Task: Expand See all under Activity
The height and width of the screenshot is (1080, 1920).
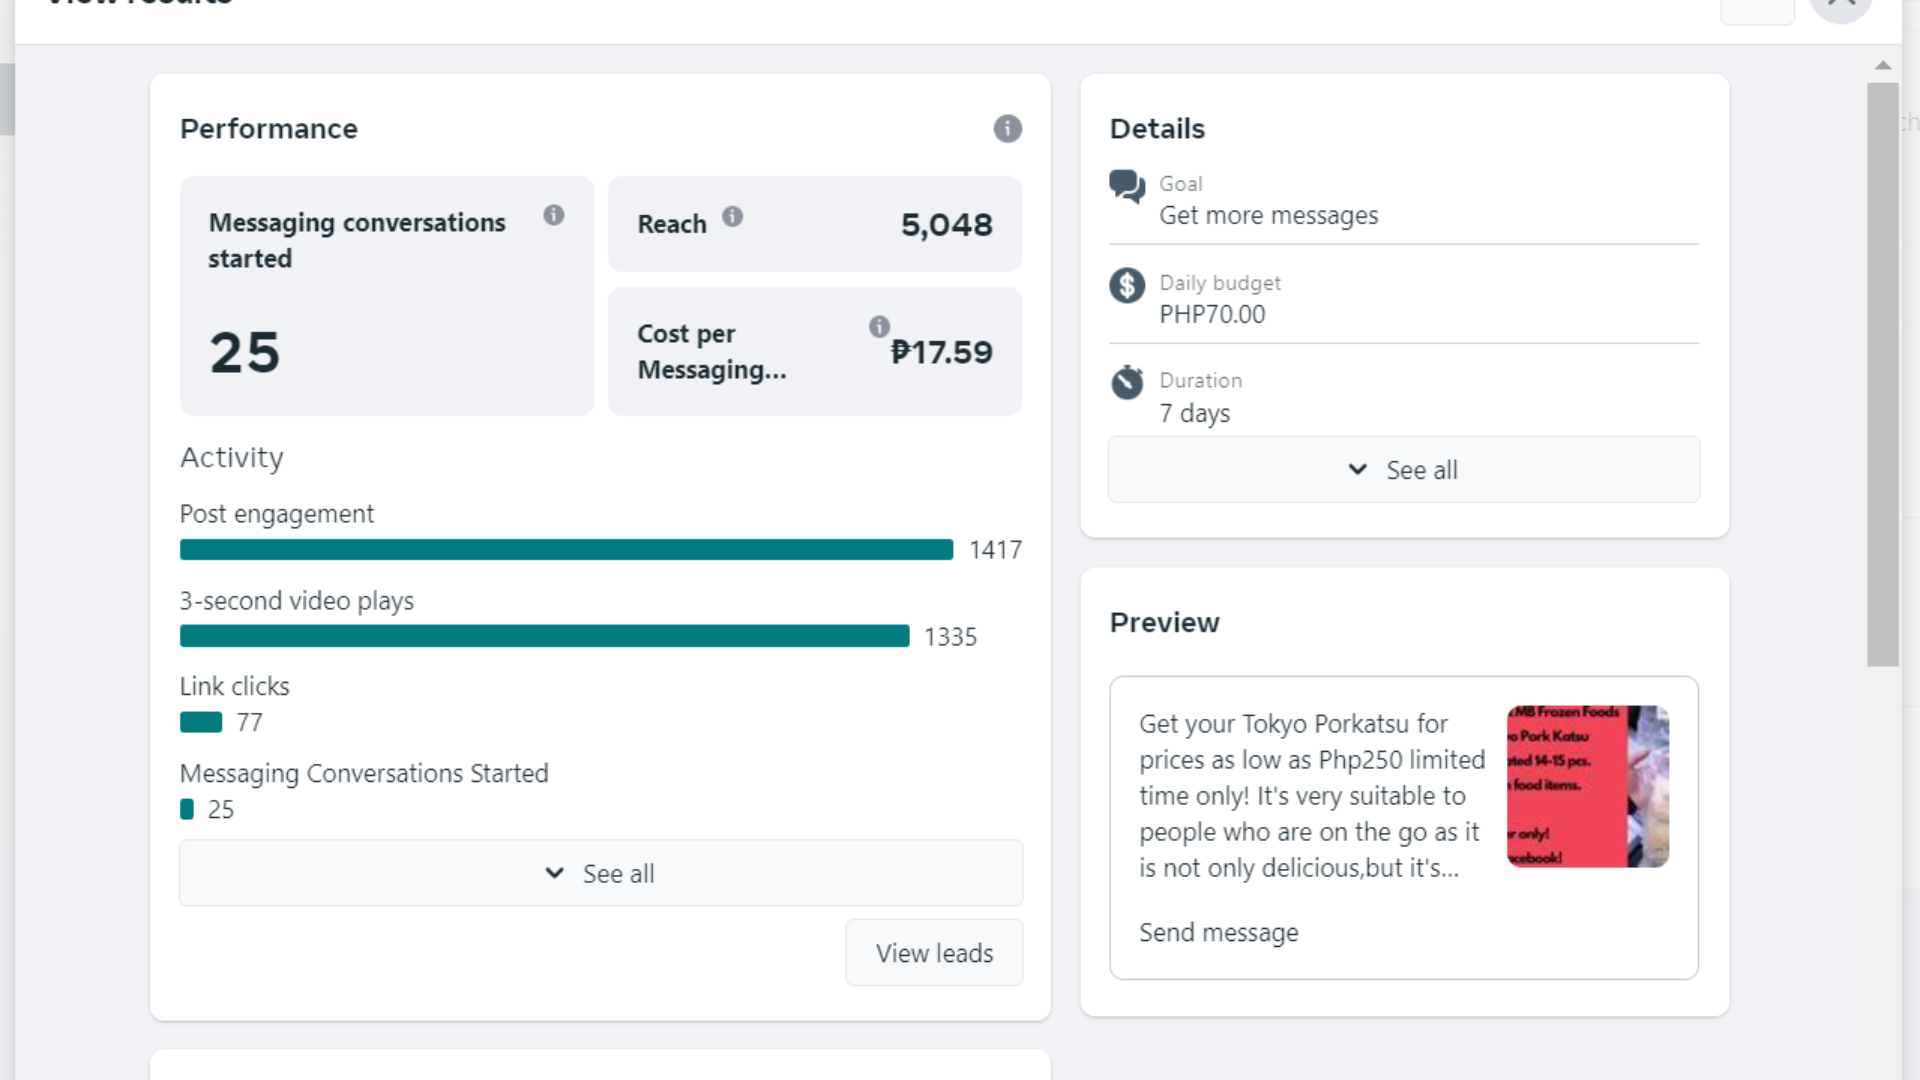Action: (x=600, y=873)
